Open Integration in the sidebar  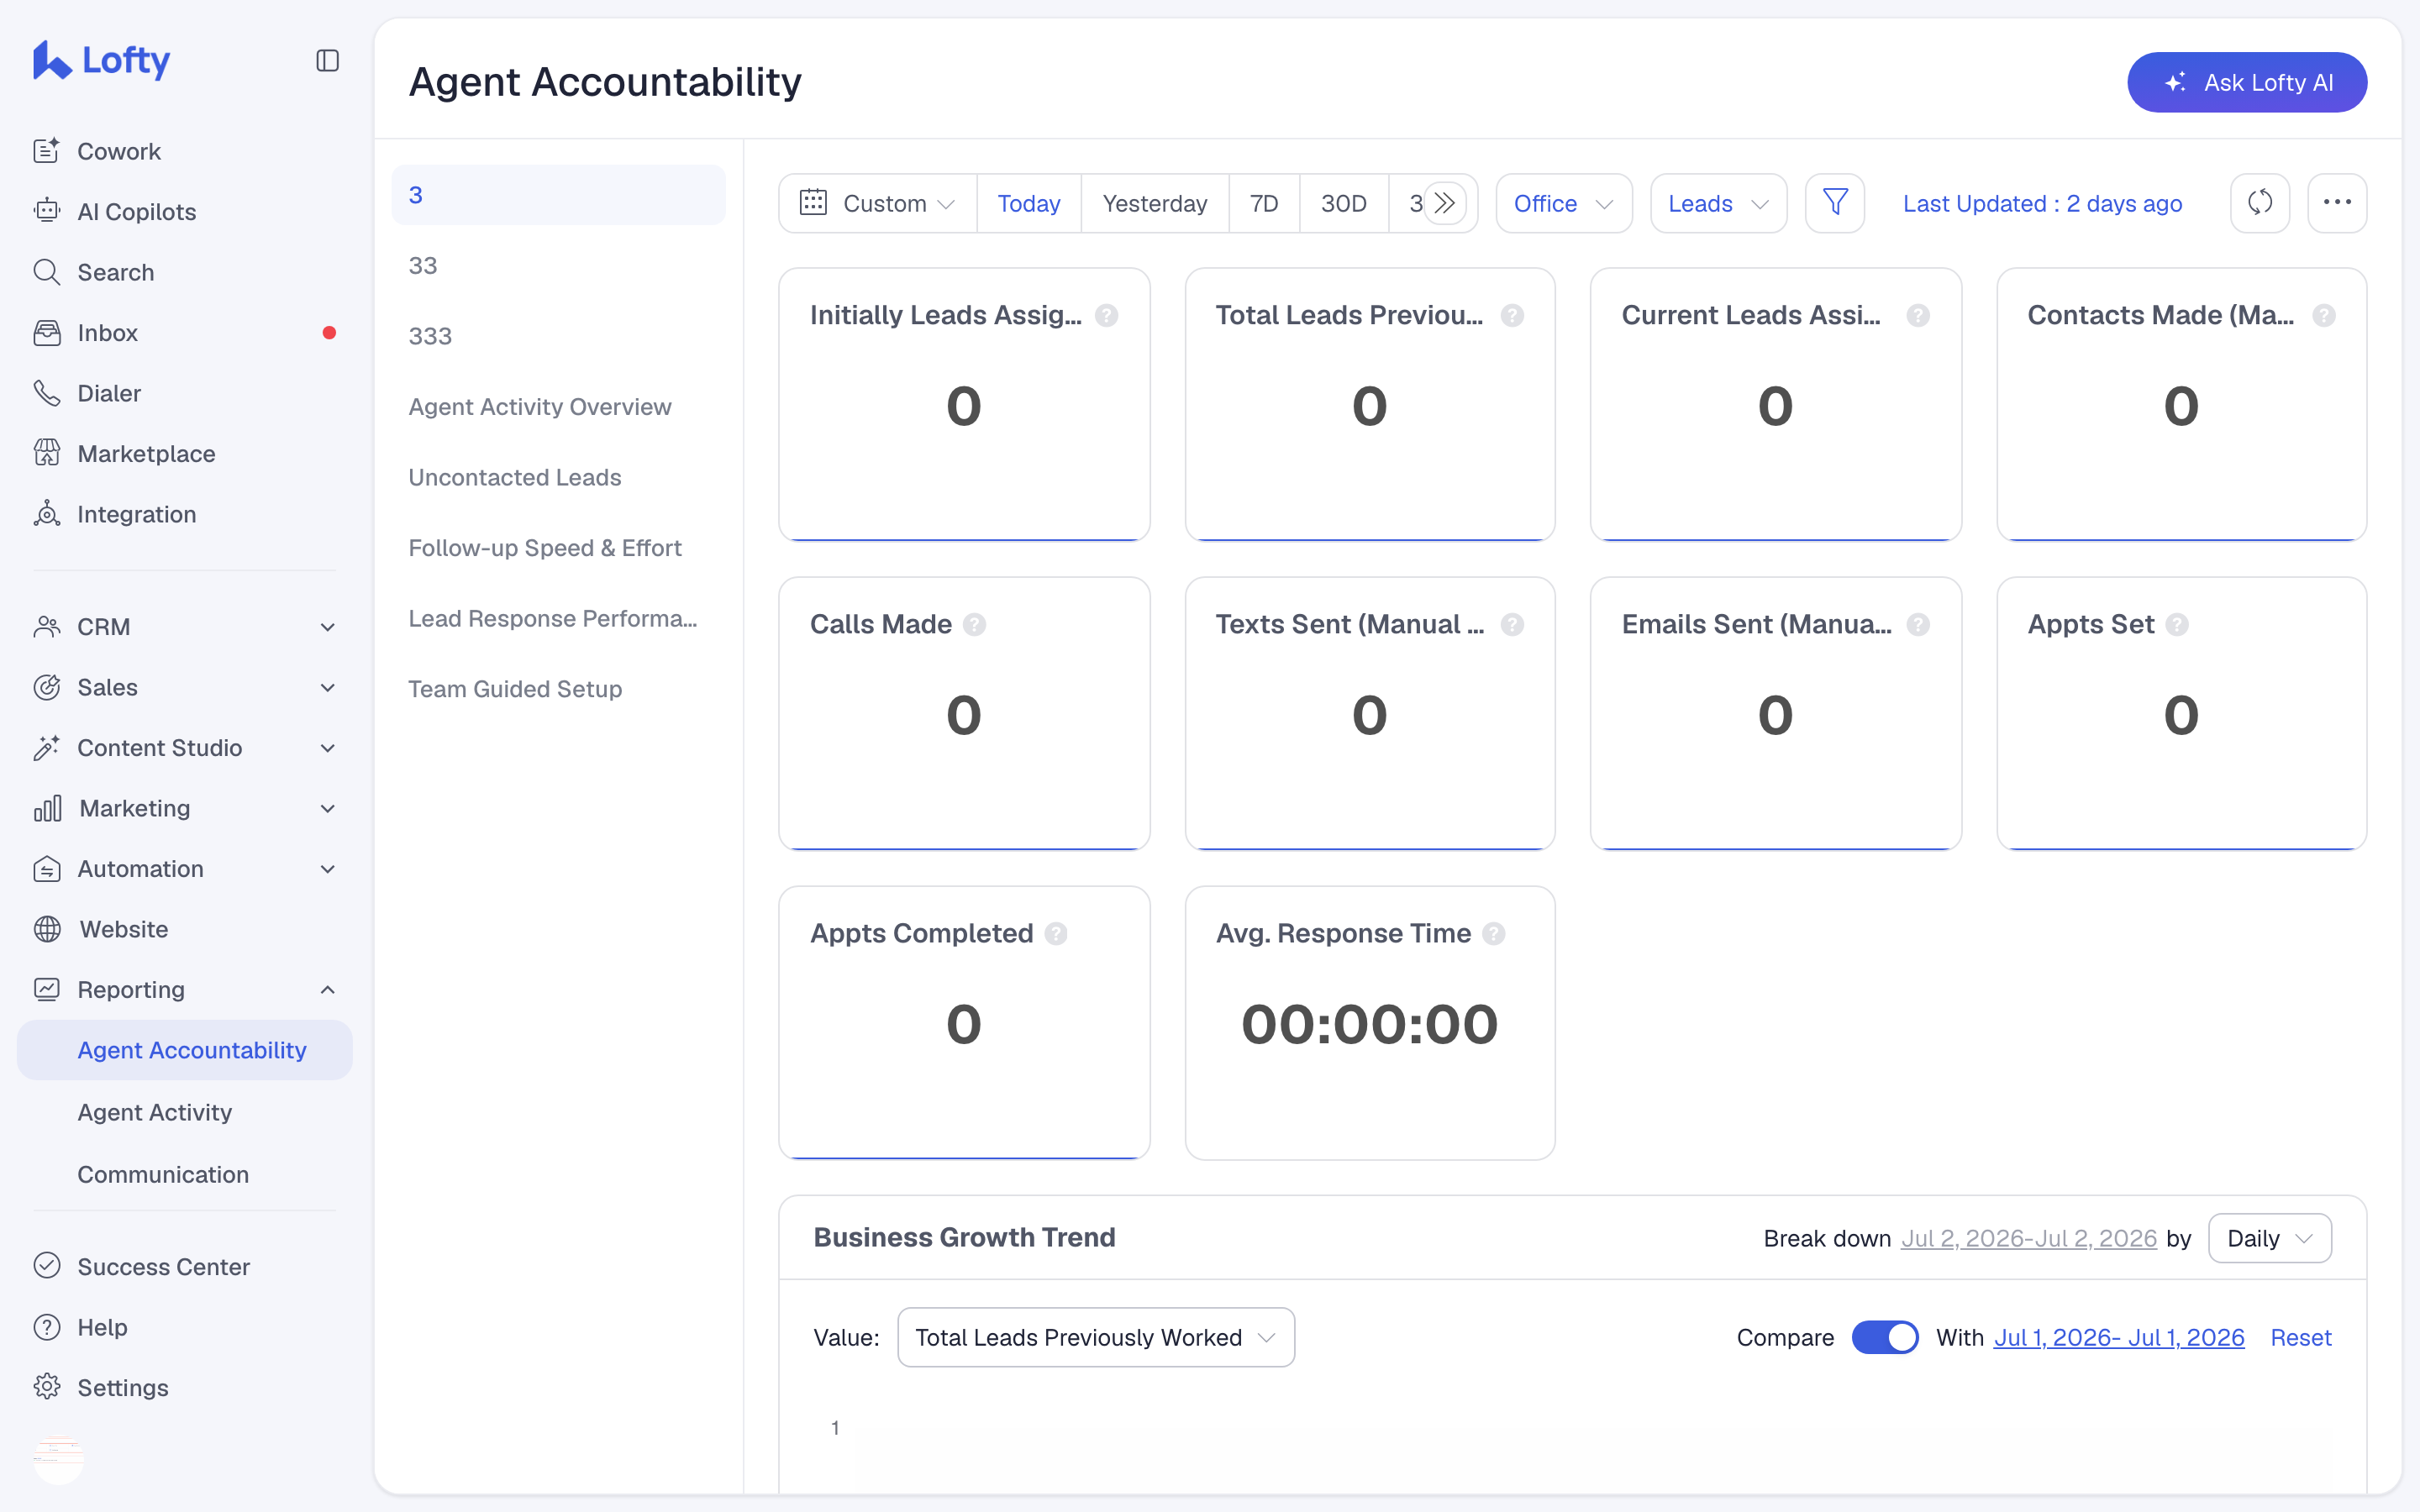tap(185, 514)
